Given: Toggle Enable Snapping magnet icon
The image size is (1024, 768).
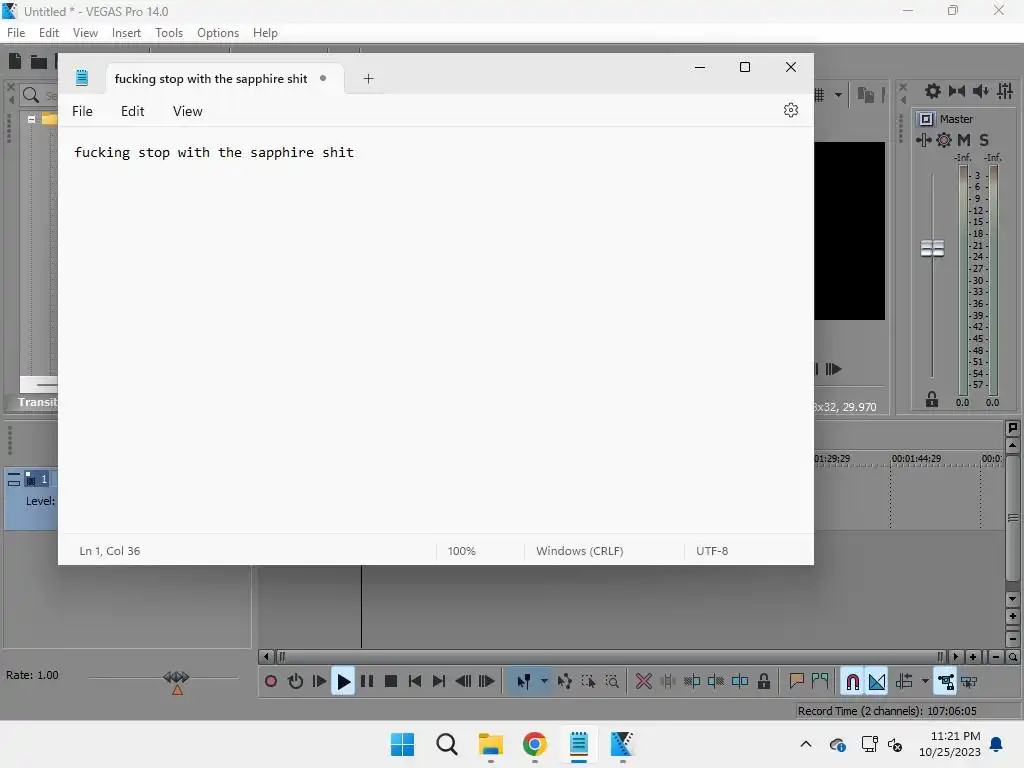Looking at the screenshot, I should pos(852,681).
